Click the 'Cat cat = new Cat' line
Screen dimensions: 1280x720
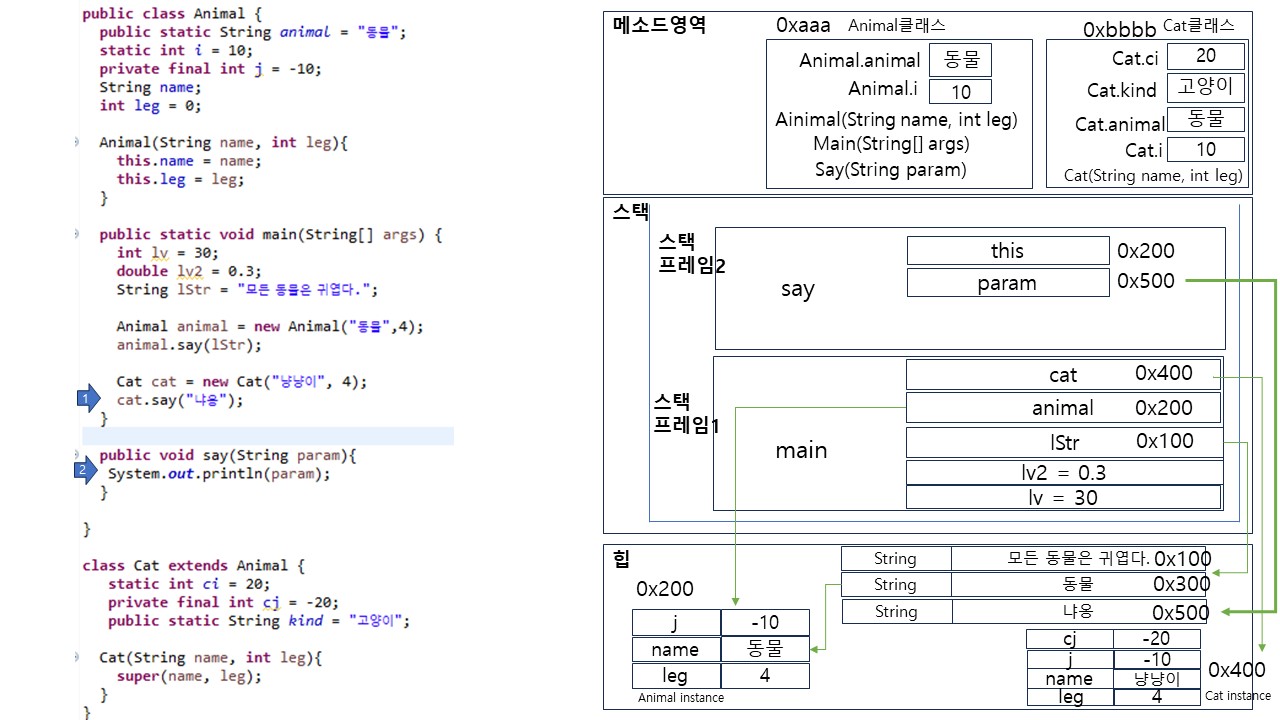tap(241, 382)
